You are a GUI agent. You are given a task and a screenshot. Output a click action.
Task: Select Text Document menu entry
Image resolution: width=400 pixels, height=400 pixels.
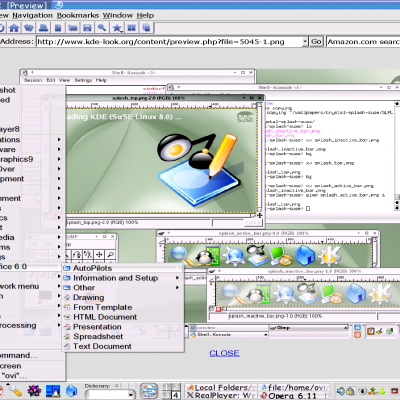pyautogui.click(x=123, y=346)
